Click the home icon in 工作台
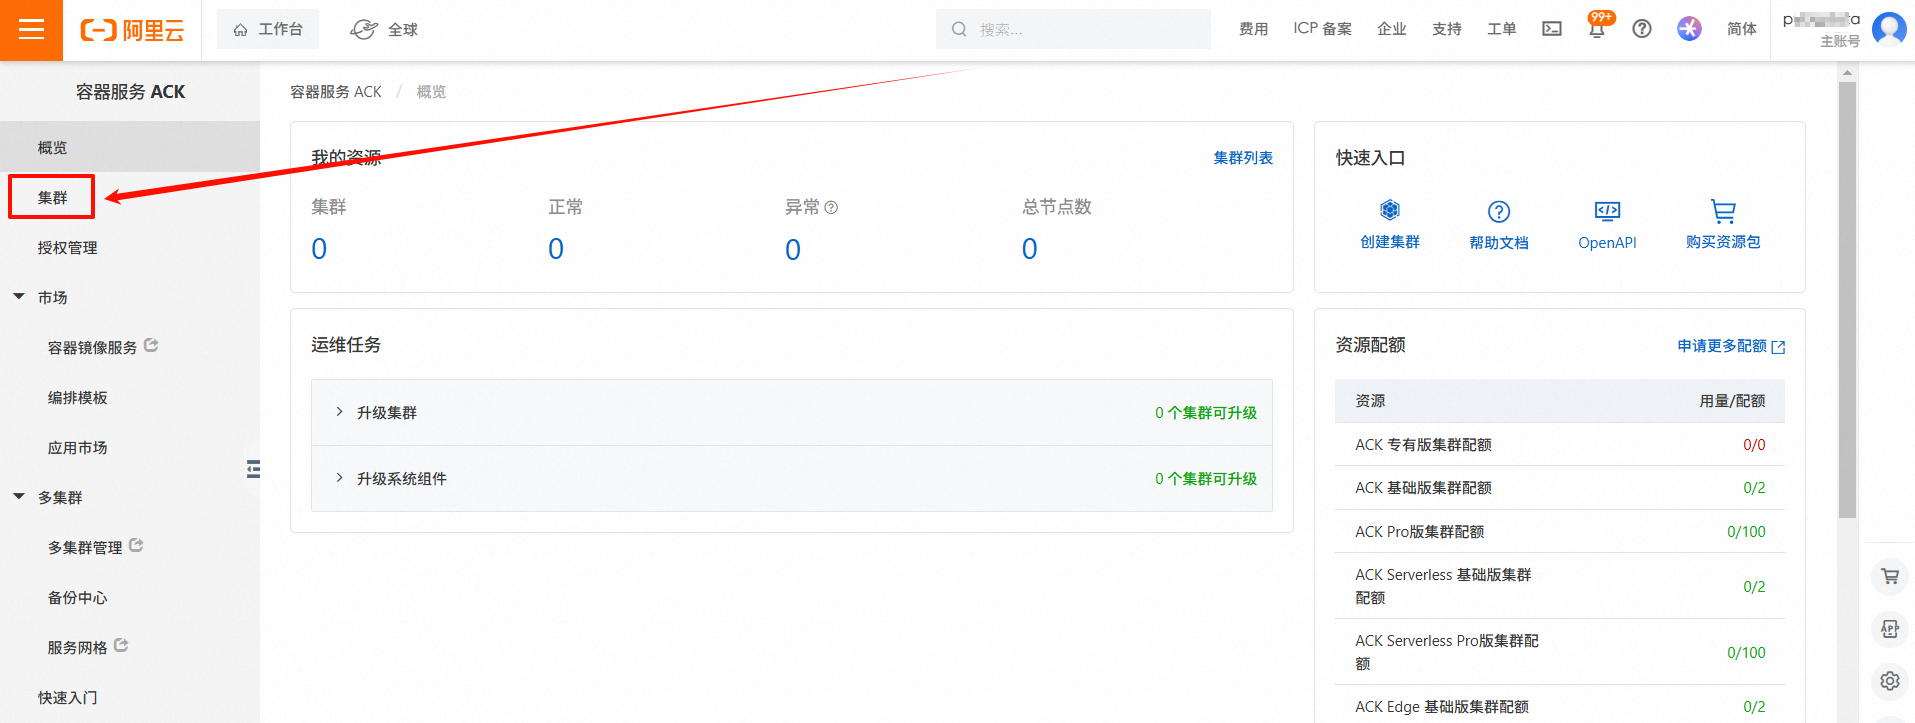The height and width of the screenshot is (723, 1915). pyautogui.click(x=241, y=30)
